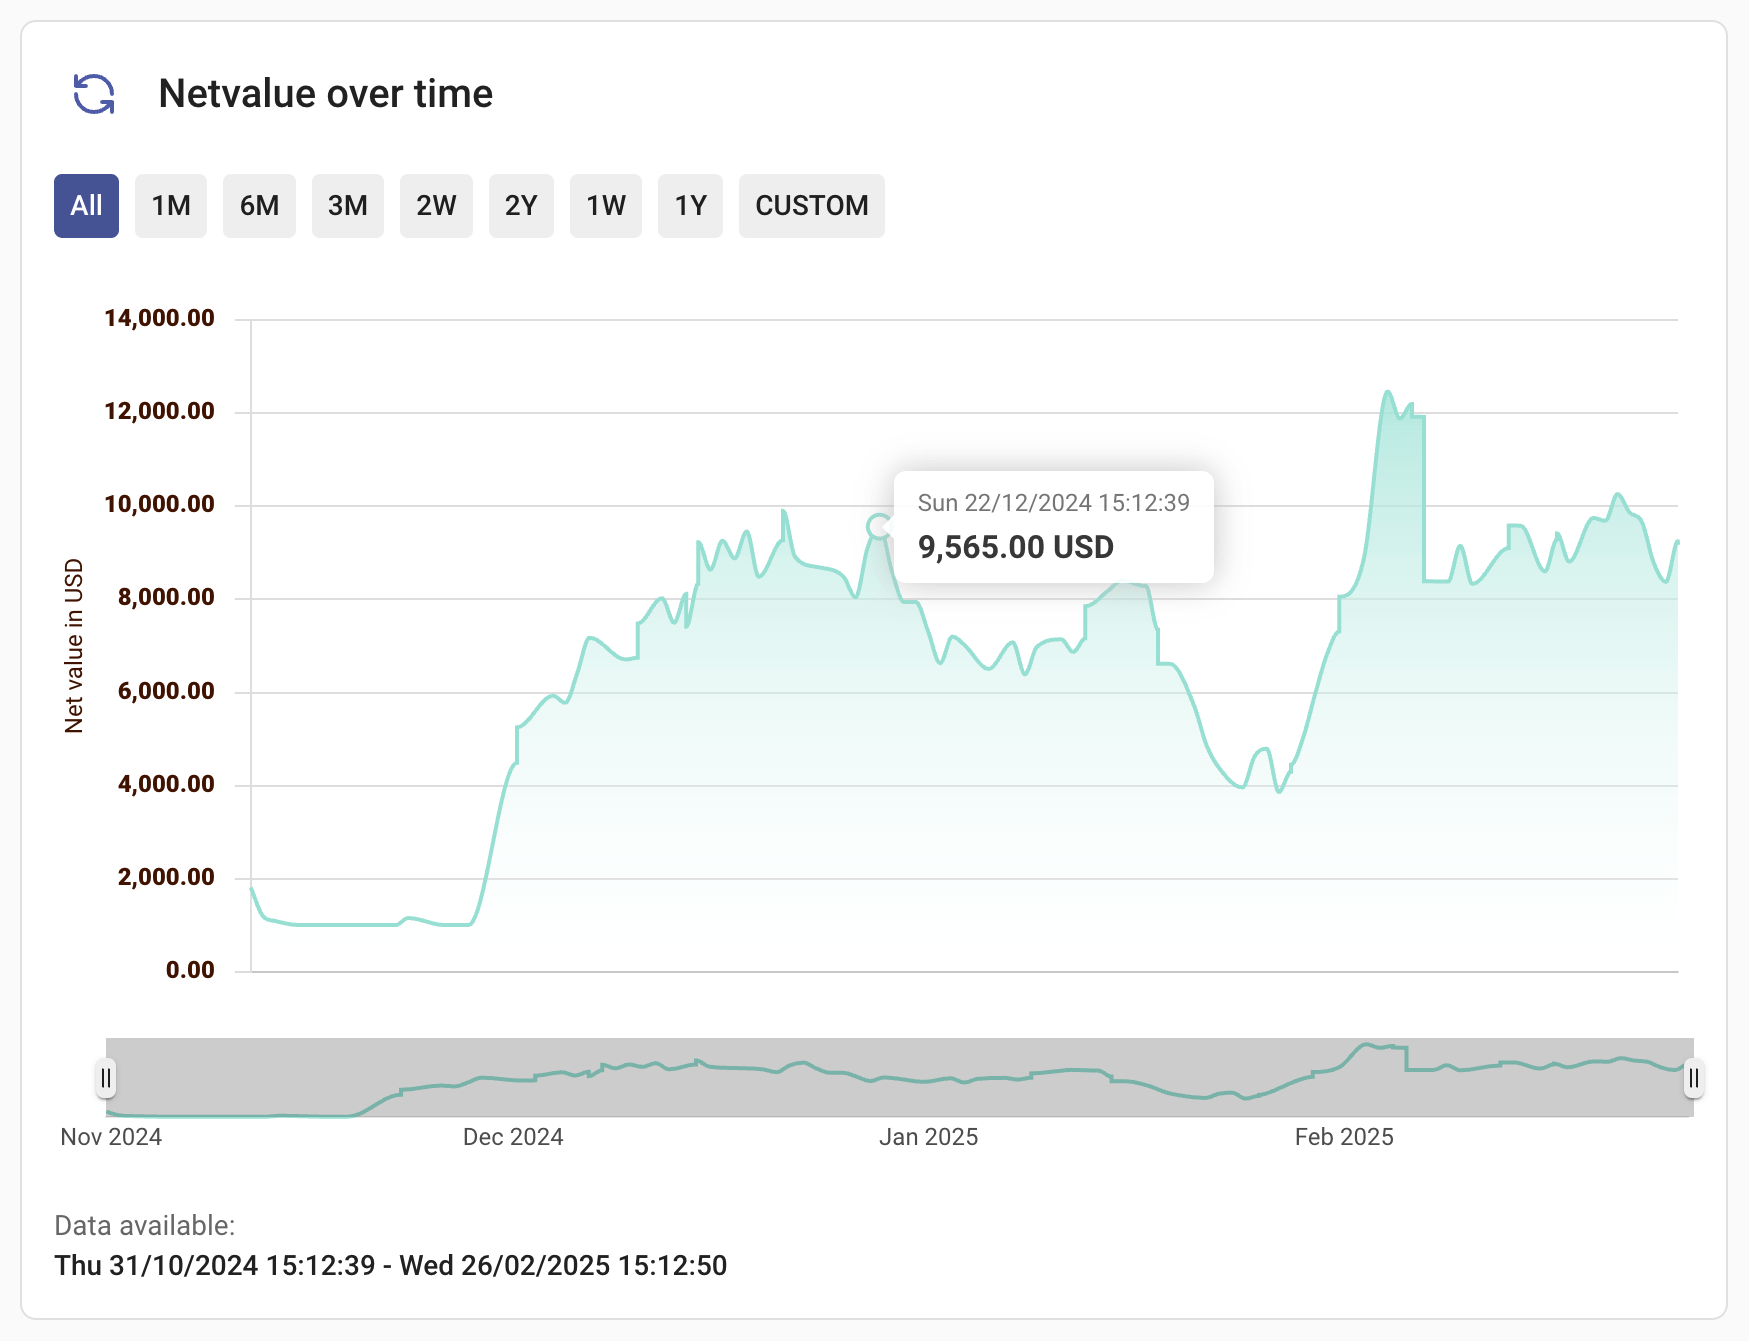
Task: Click the right range slider handle
Action: (x=1693, y=1078)
